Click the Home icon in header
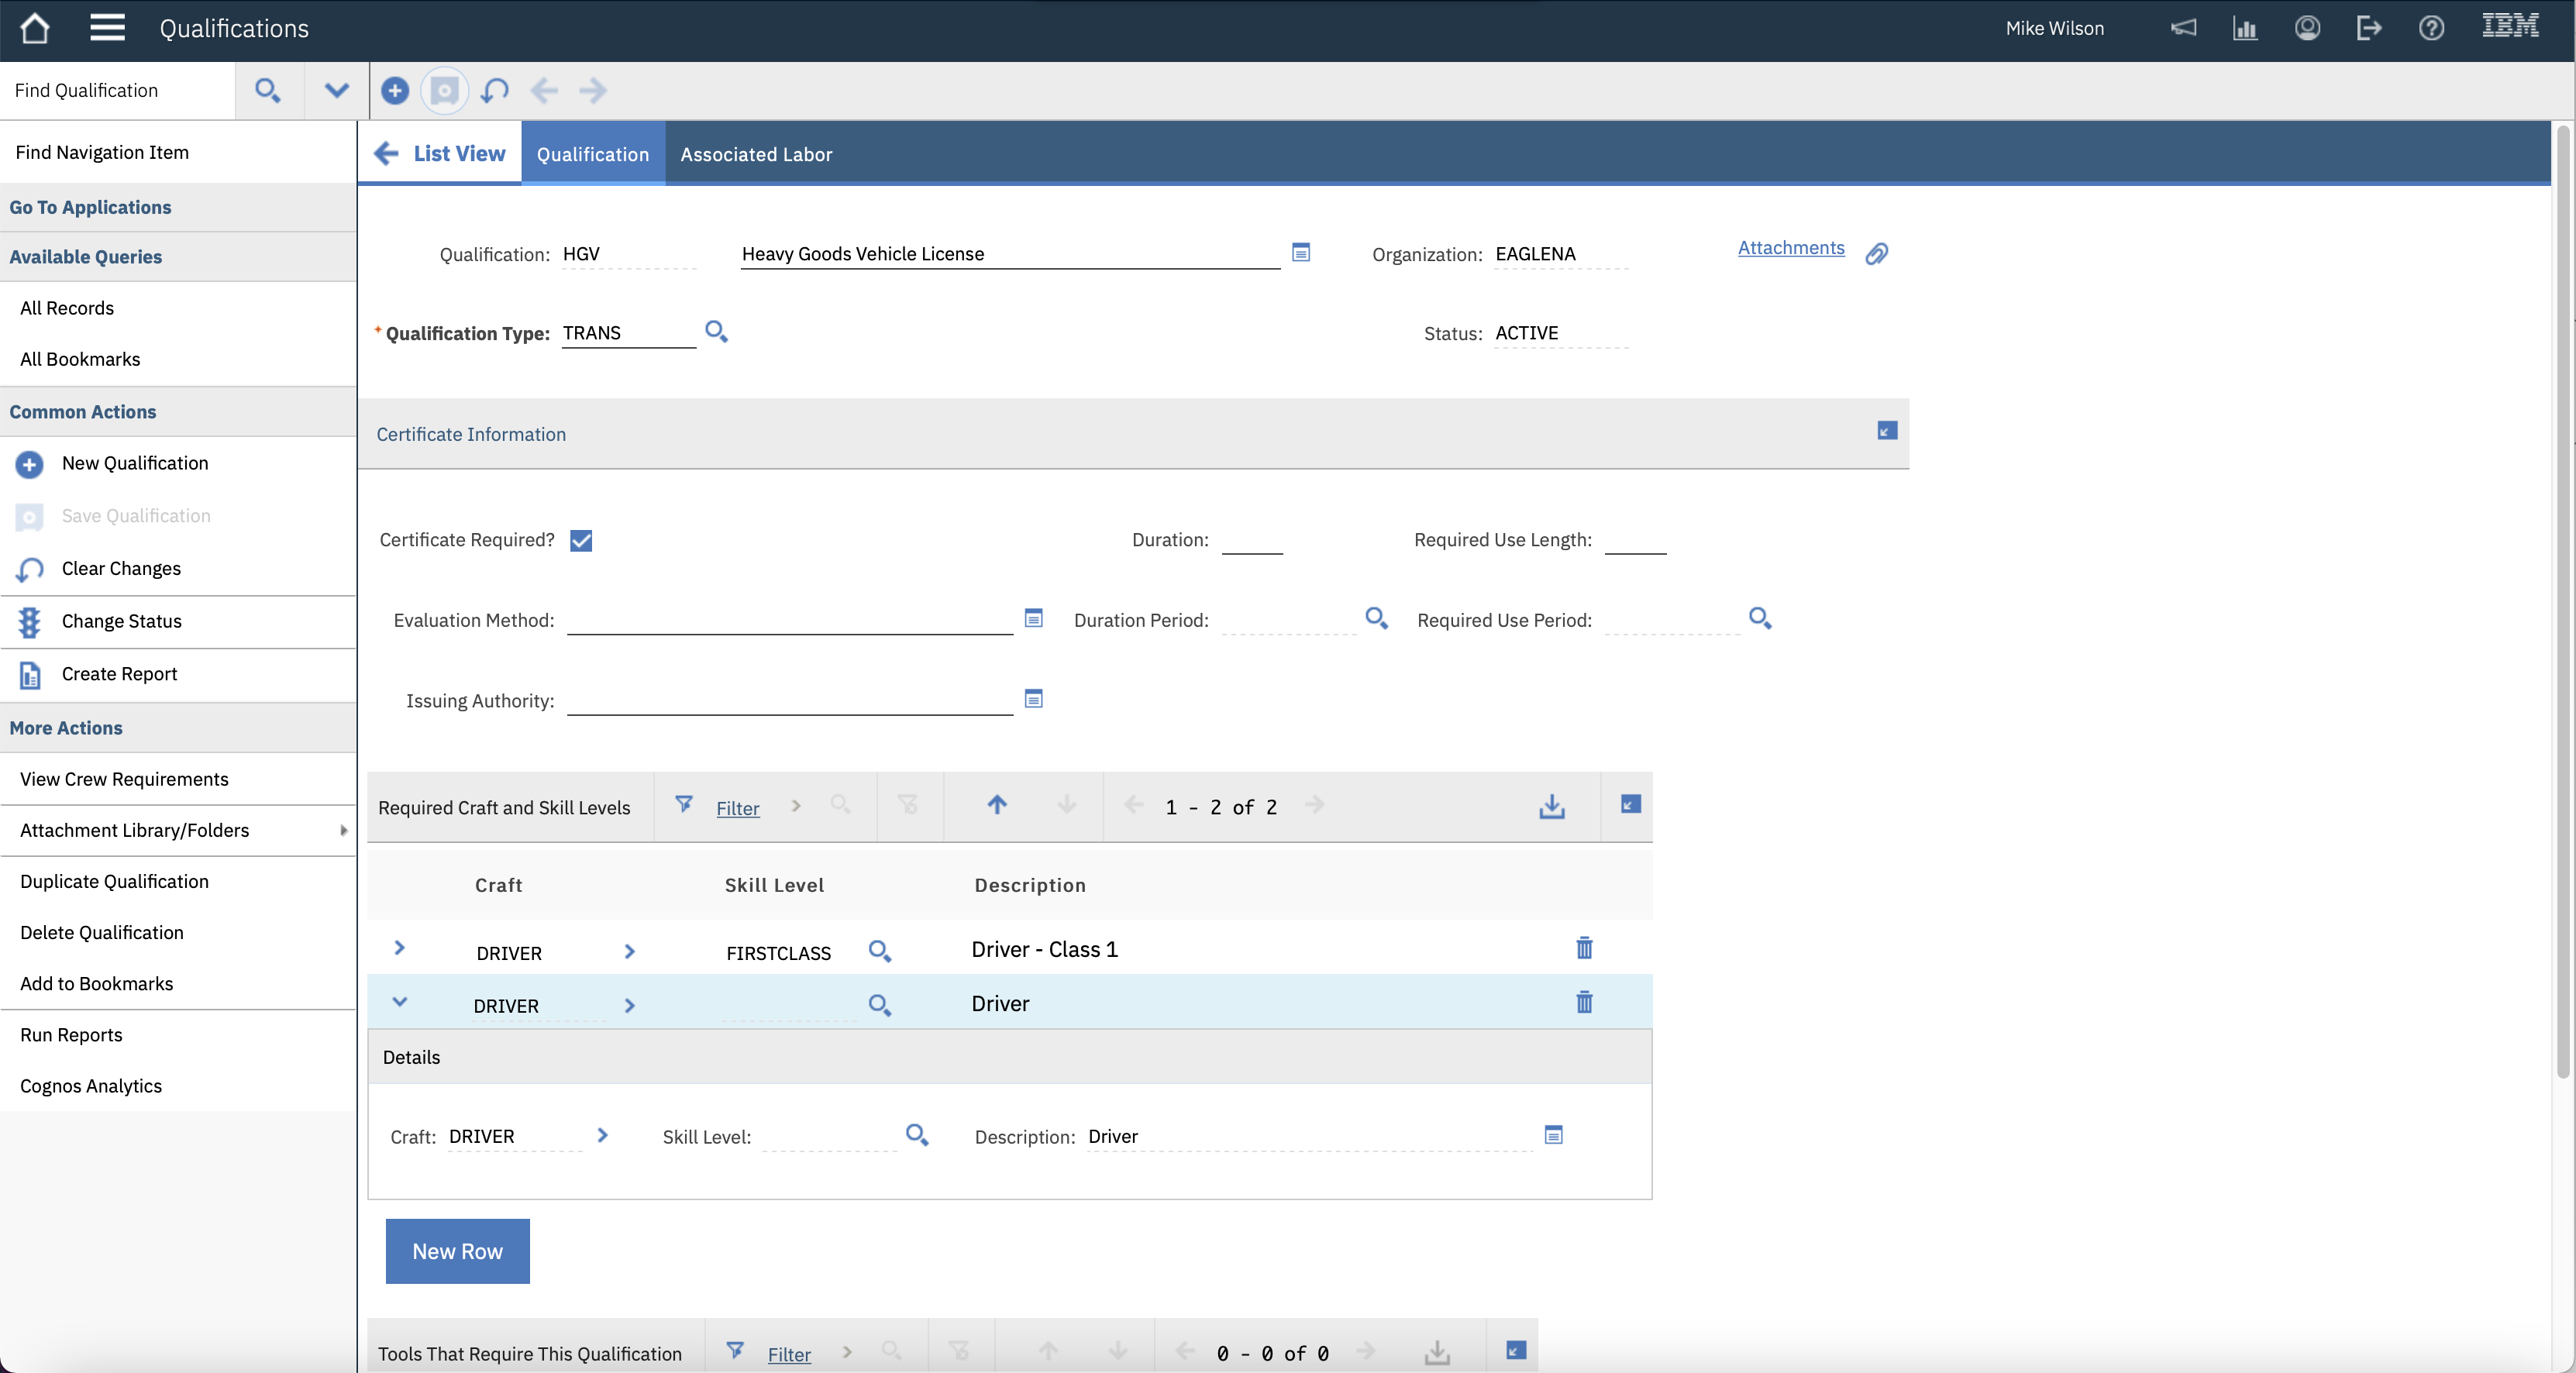Image resolution: width=2576 pixels, height=1373 pixels. coord(35,28)
